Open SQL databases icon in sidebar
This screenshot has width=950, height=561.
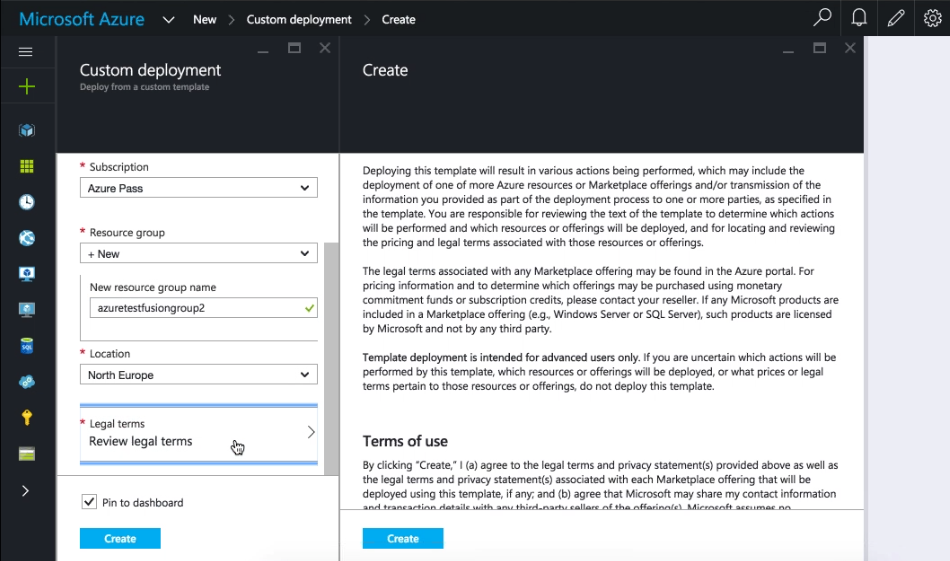tap(27, 346)
